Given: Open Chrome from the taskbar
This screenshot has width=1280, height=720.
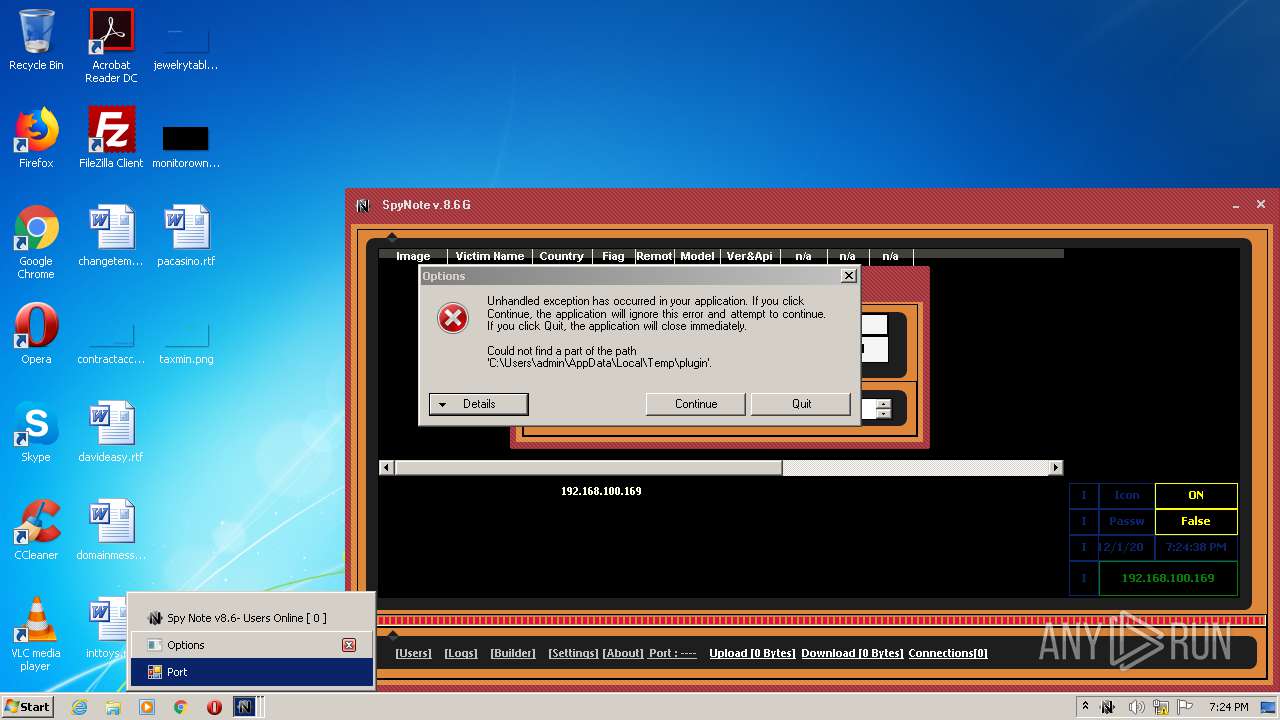Looking at the screenshot, I should [x=181, y=707].
